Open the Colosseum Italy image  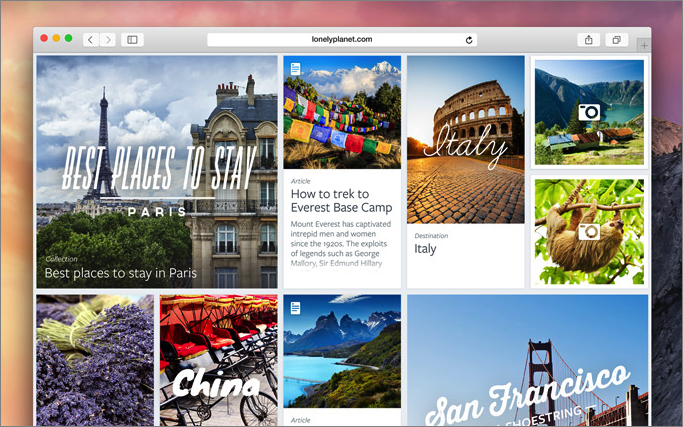(x=466, y=139)
